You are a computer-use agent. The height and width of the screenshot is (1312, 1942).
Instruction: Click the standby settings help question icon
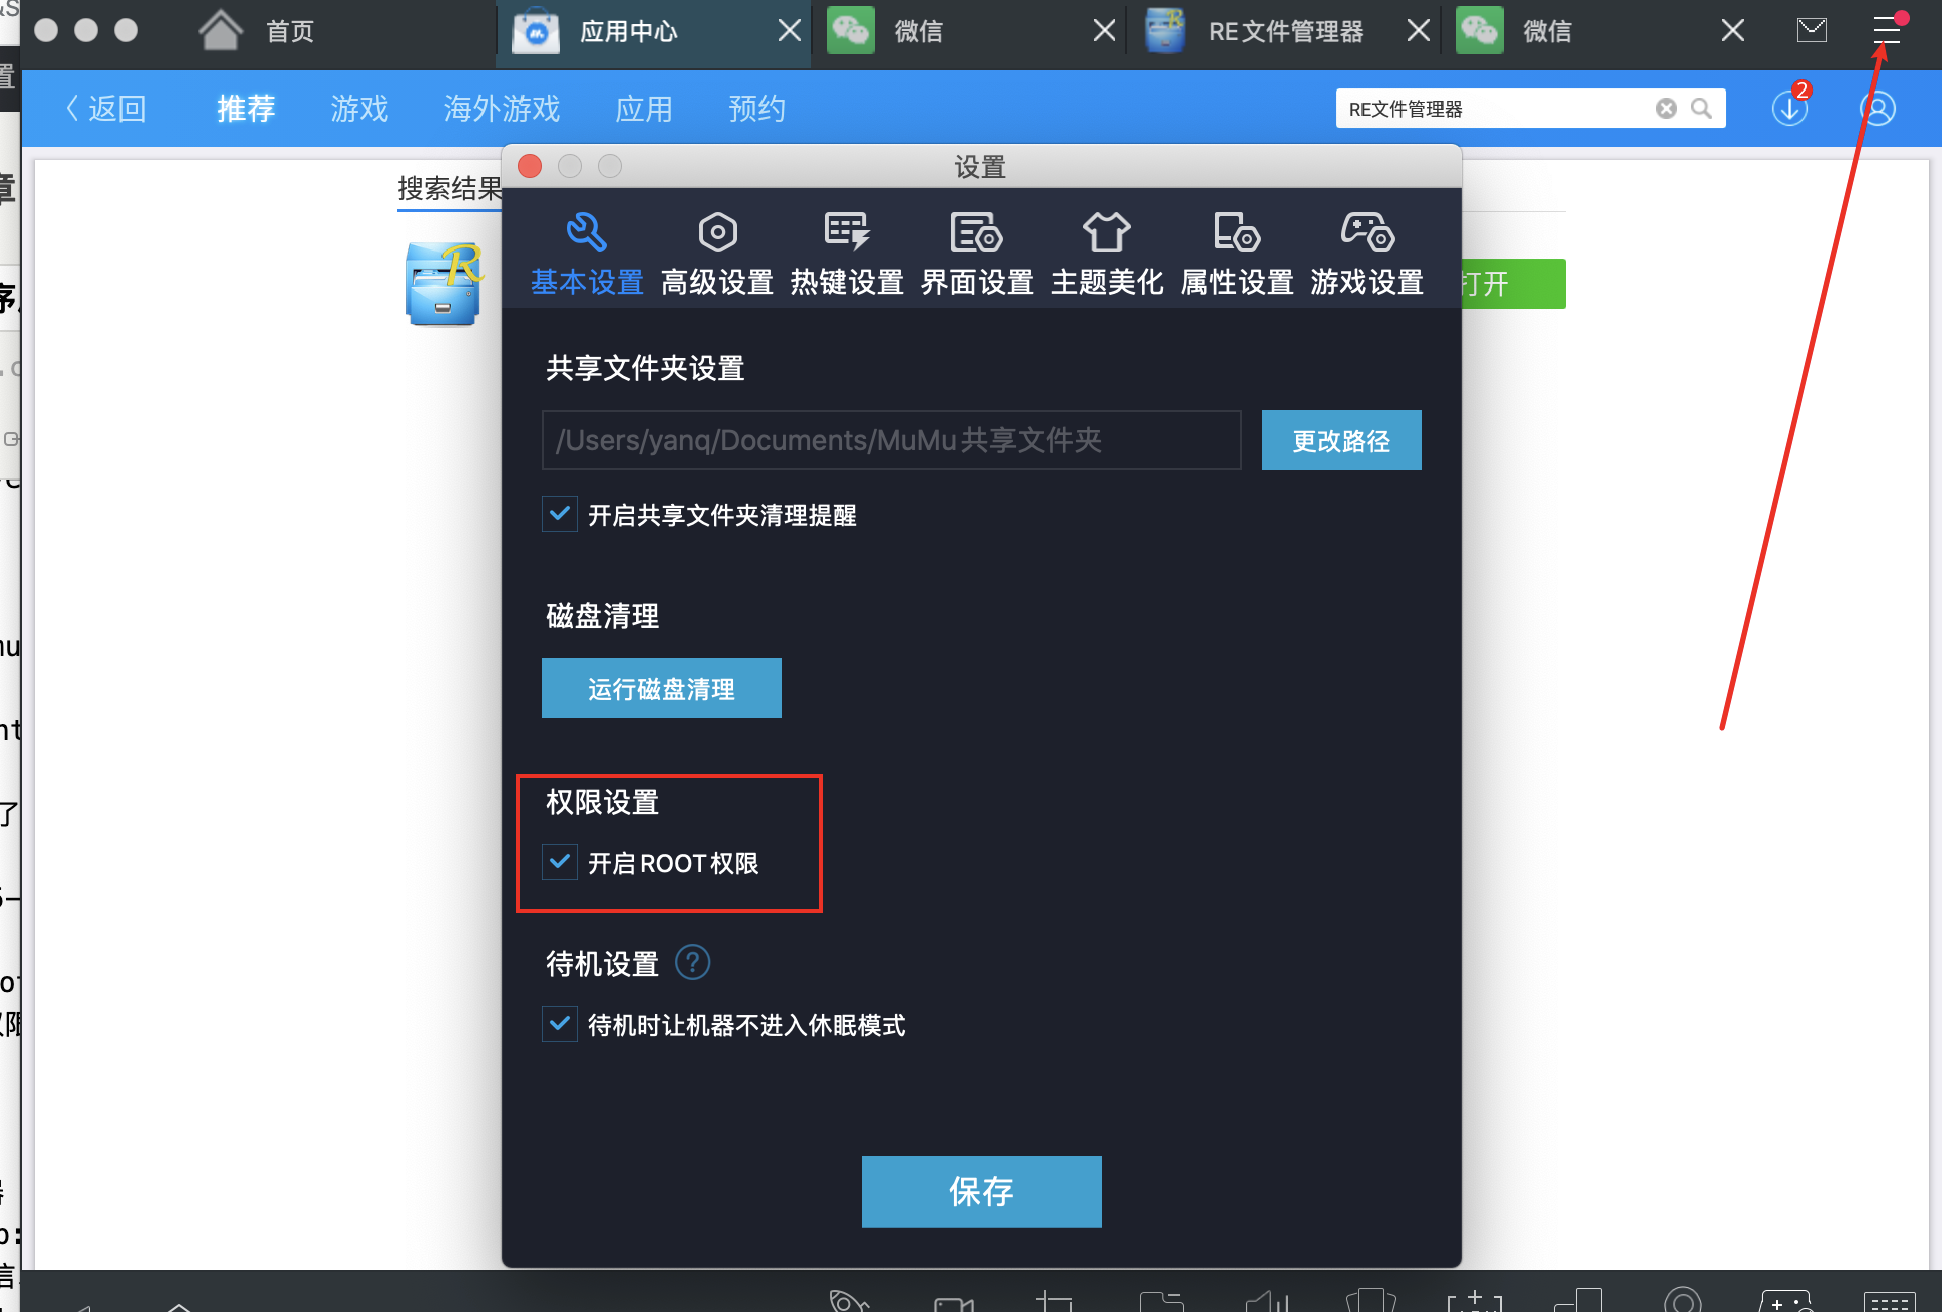click(x=692, y=963)
